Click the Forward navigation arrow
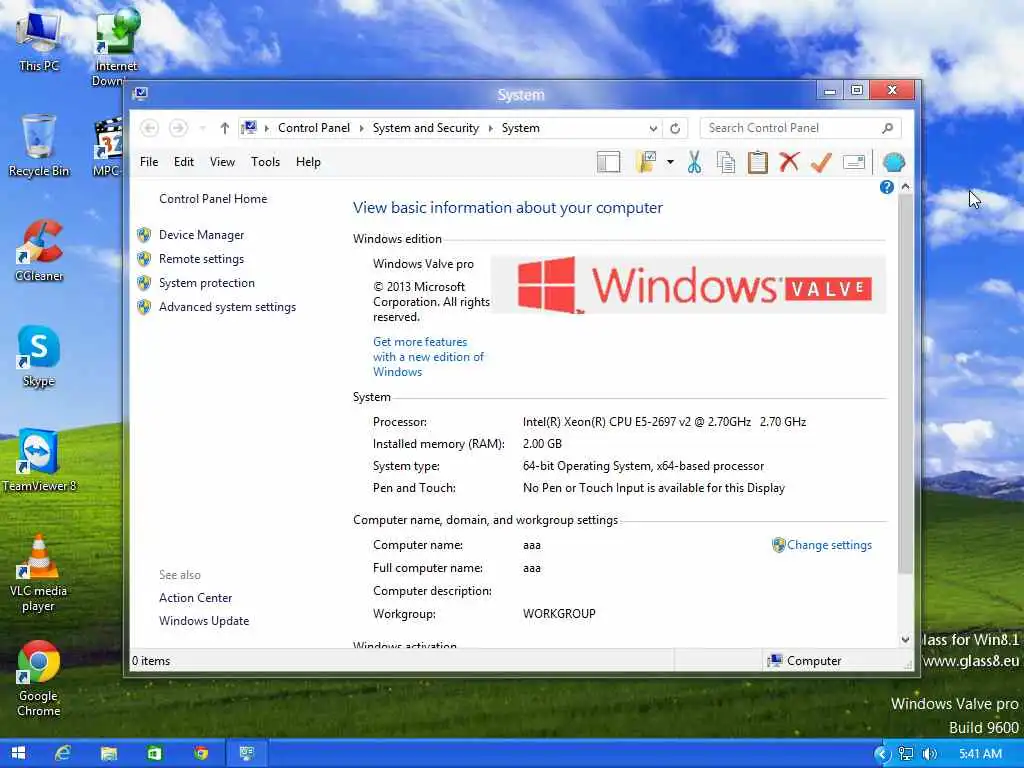This screenshot has height=768, width=1024. click(x=178, y=128)
